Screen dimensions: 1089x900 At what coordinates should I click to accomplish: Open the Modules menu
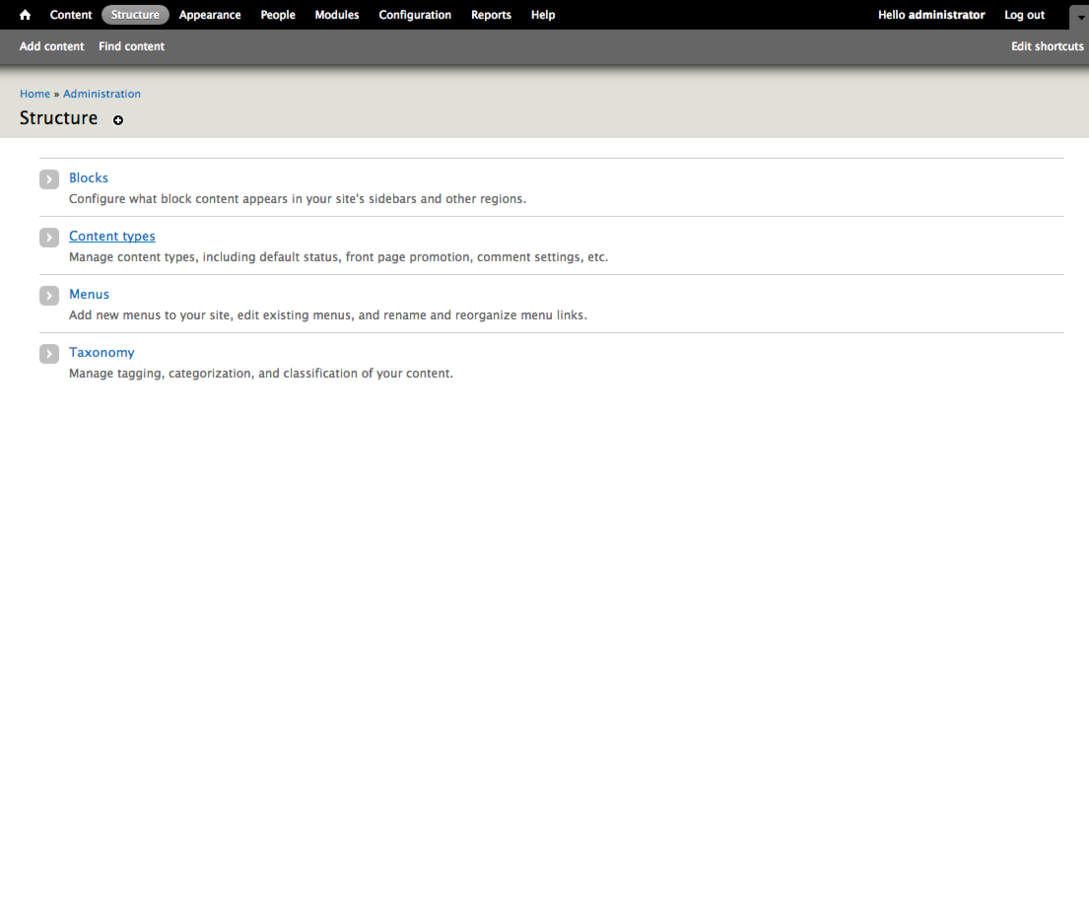[x=337, y=15]
